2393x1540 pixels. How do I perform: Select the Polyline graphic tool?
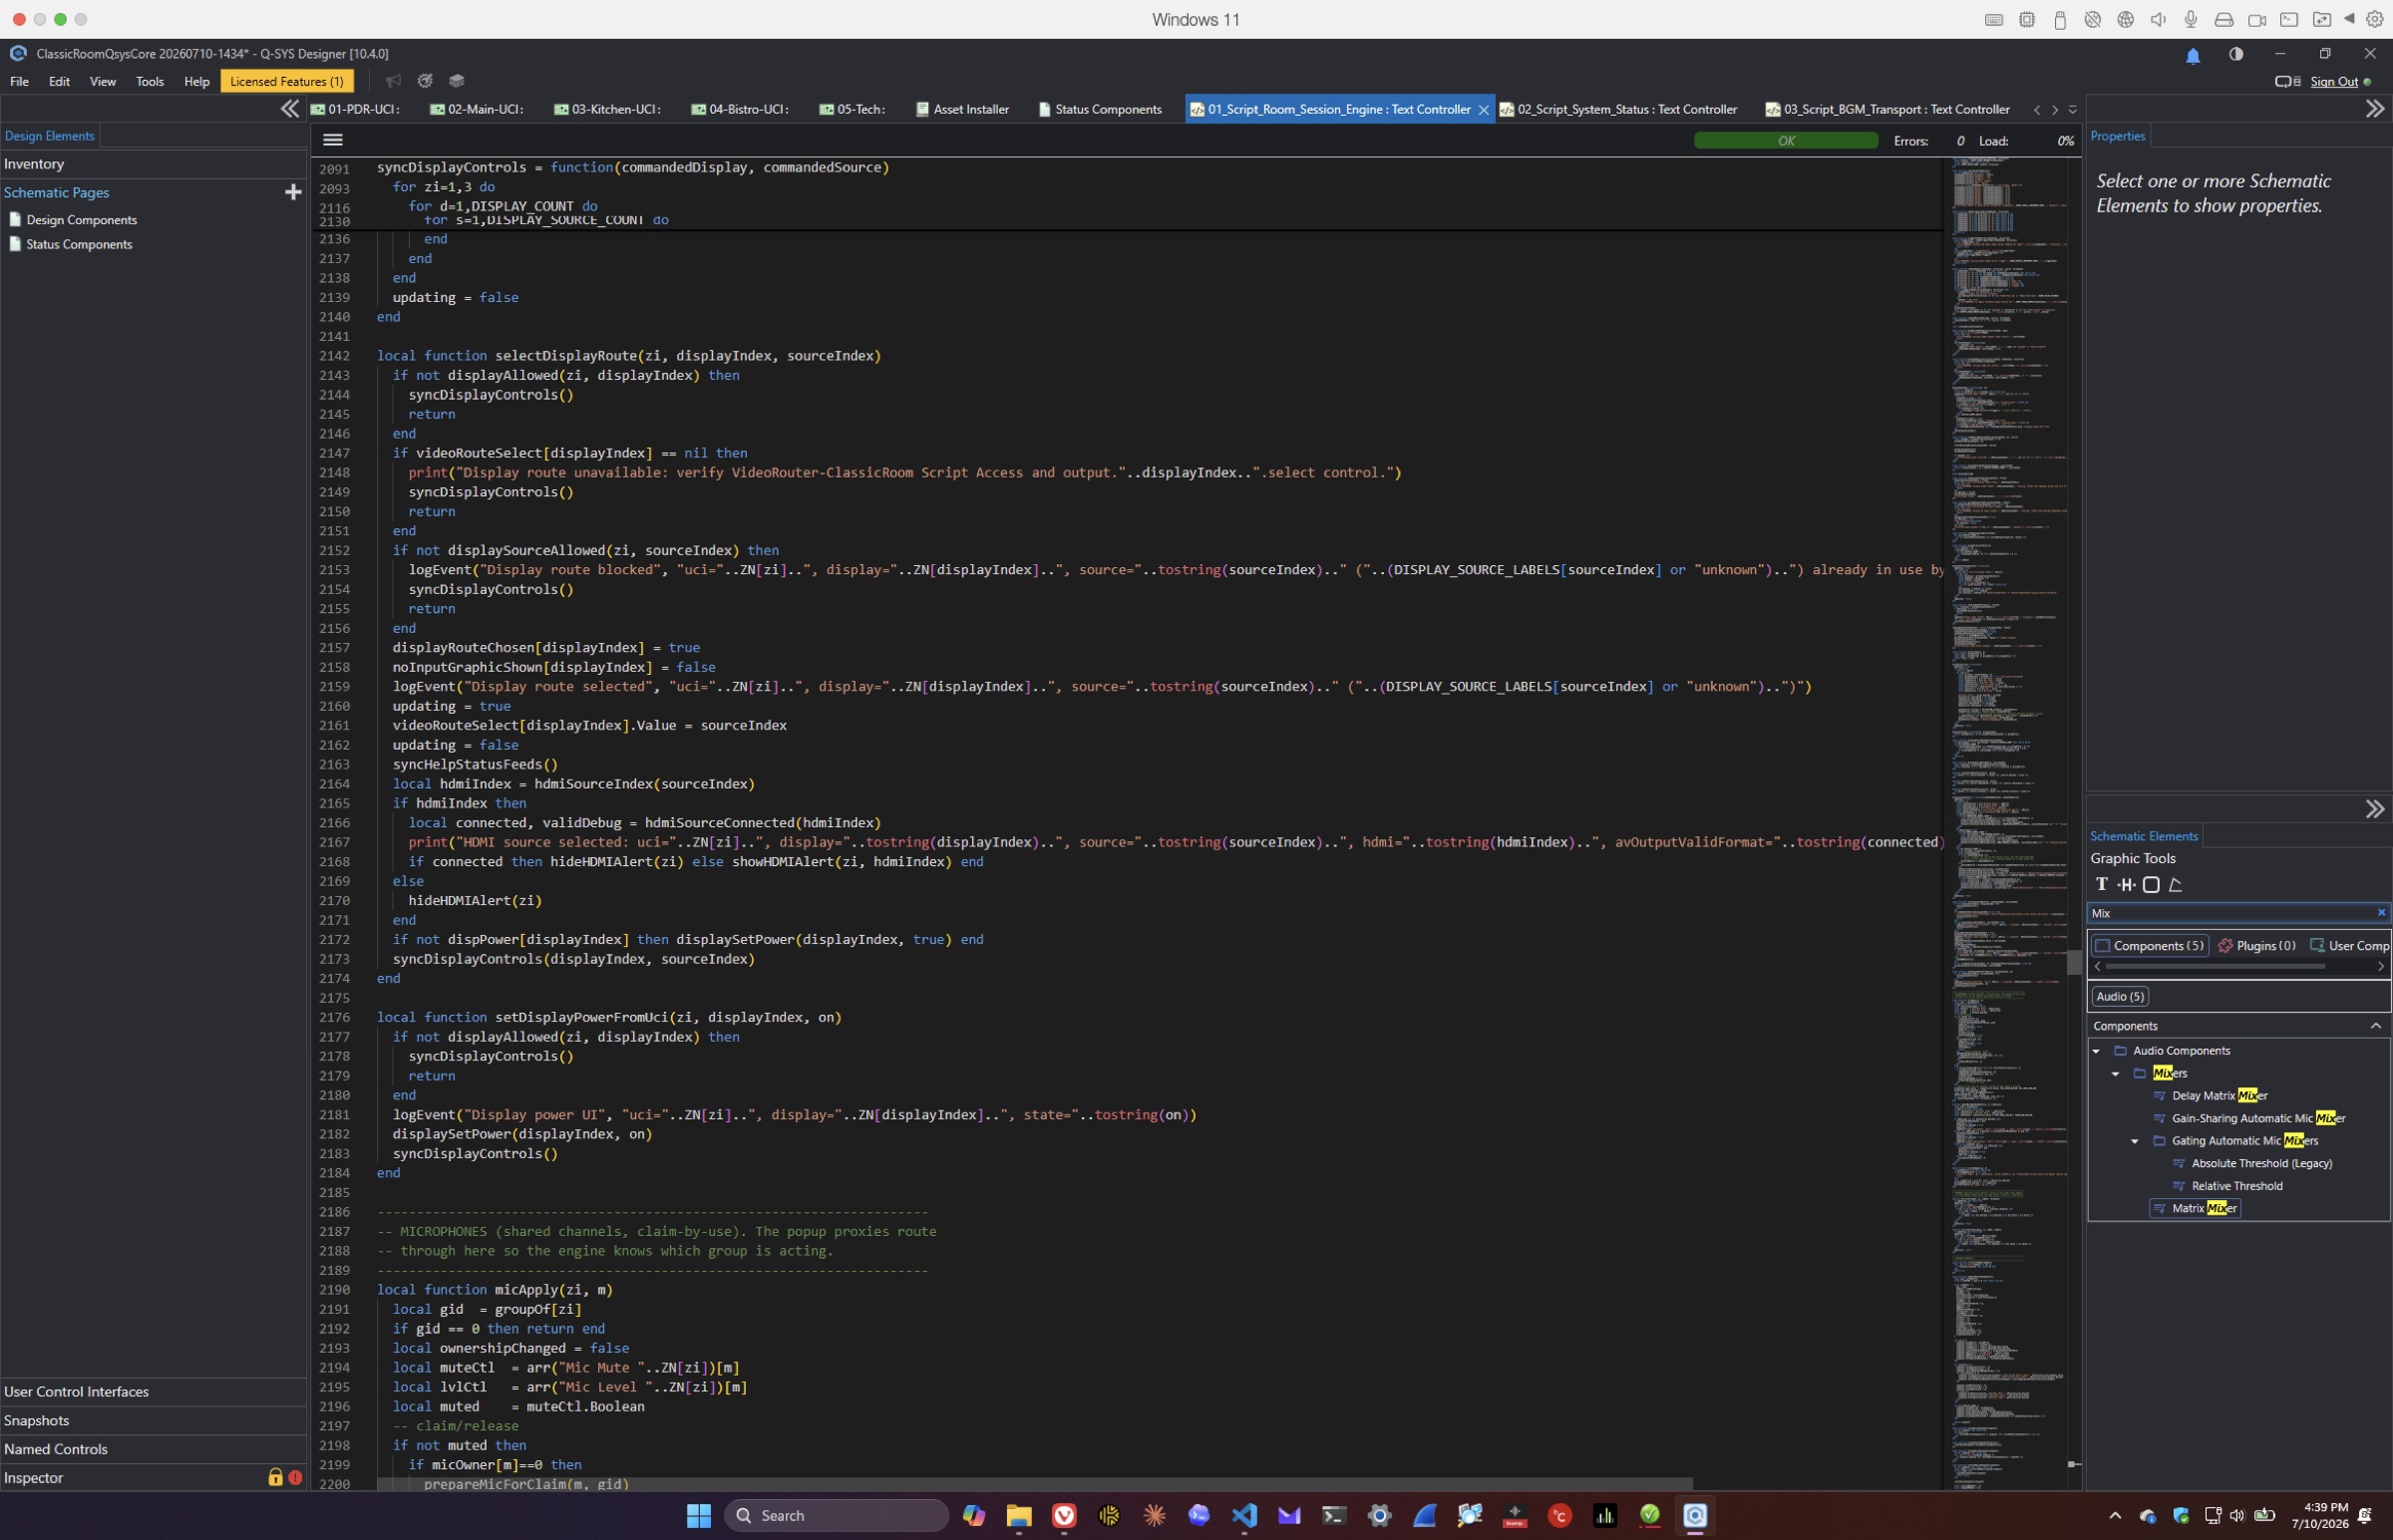pyautogui.click(x=2175, y=884)
